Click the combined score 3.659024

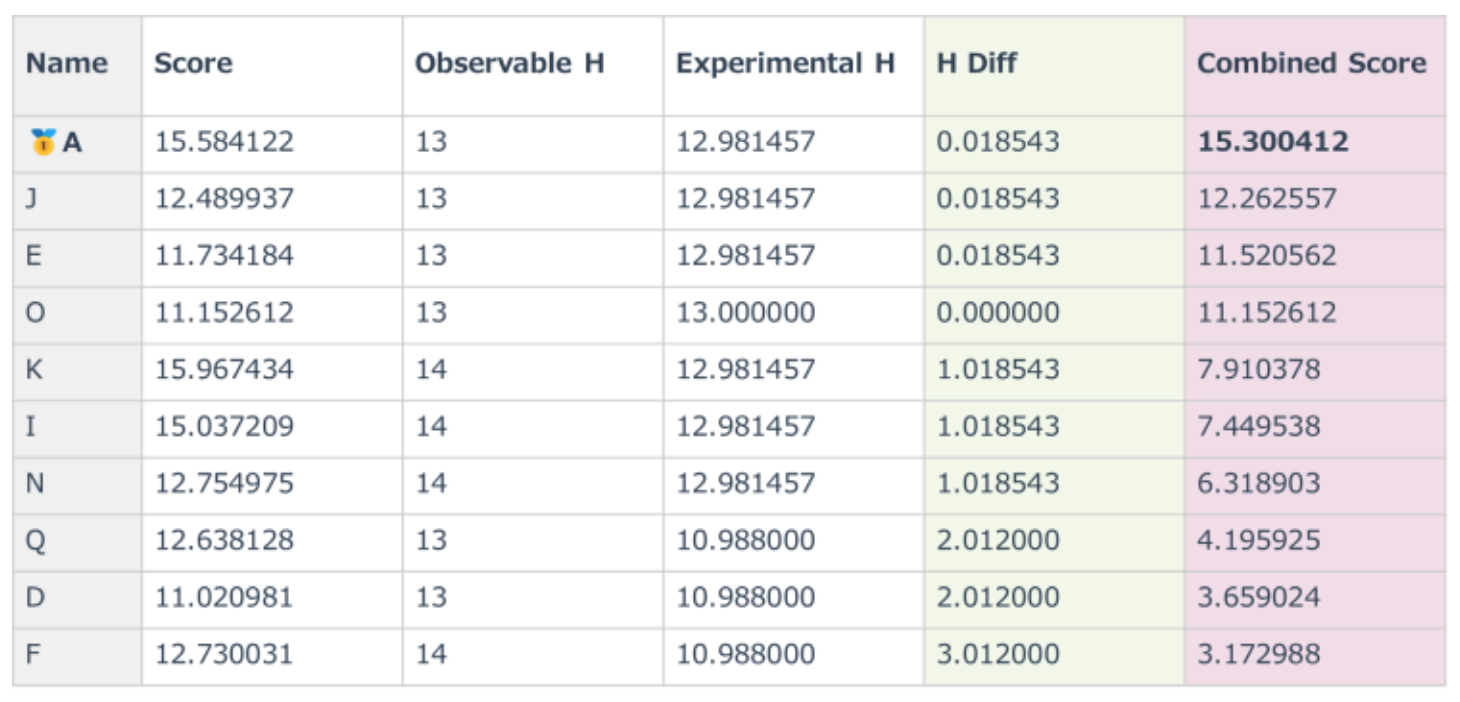tap(1258, 598)
